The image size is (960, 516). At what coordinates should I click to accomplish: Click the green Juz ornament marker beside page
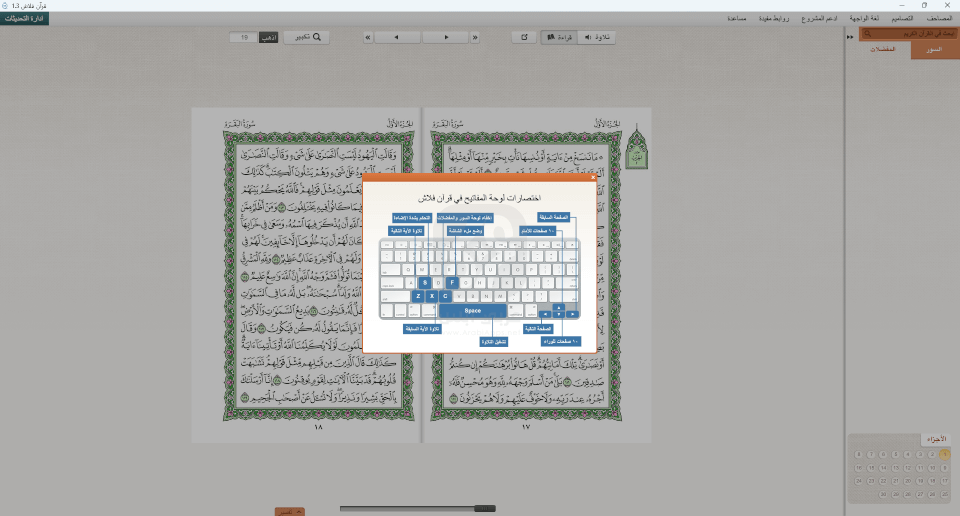pyautogui.click(x=636, y=147)
